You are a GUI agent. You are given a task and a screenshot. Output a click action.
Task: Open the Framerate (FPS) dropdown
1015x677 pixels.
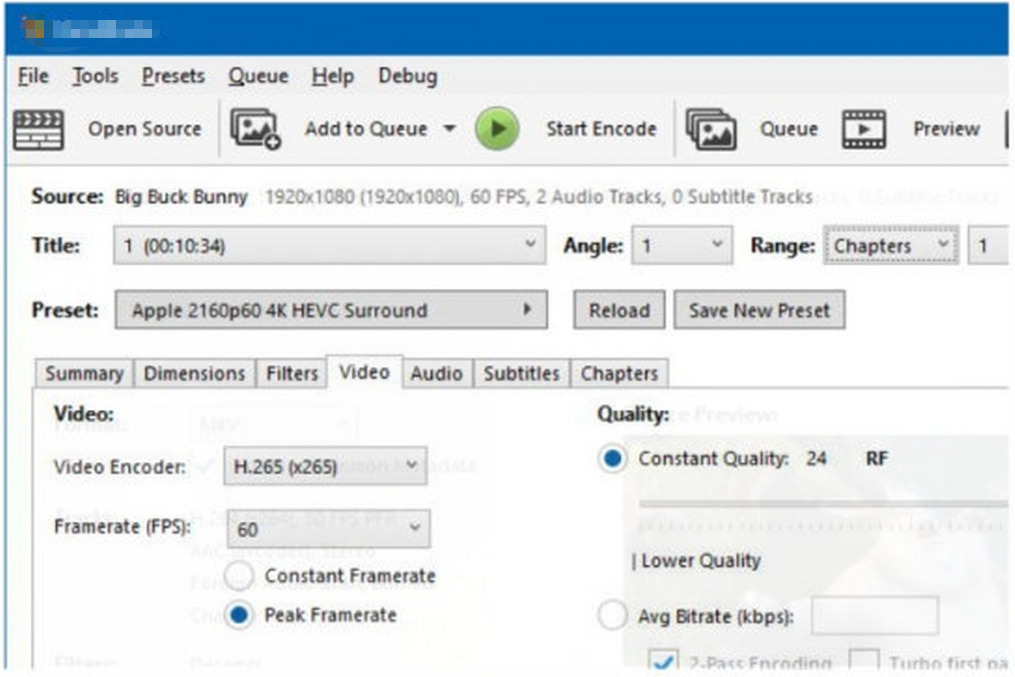(328, 528)
